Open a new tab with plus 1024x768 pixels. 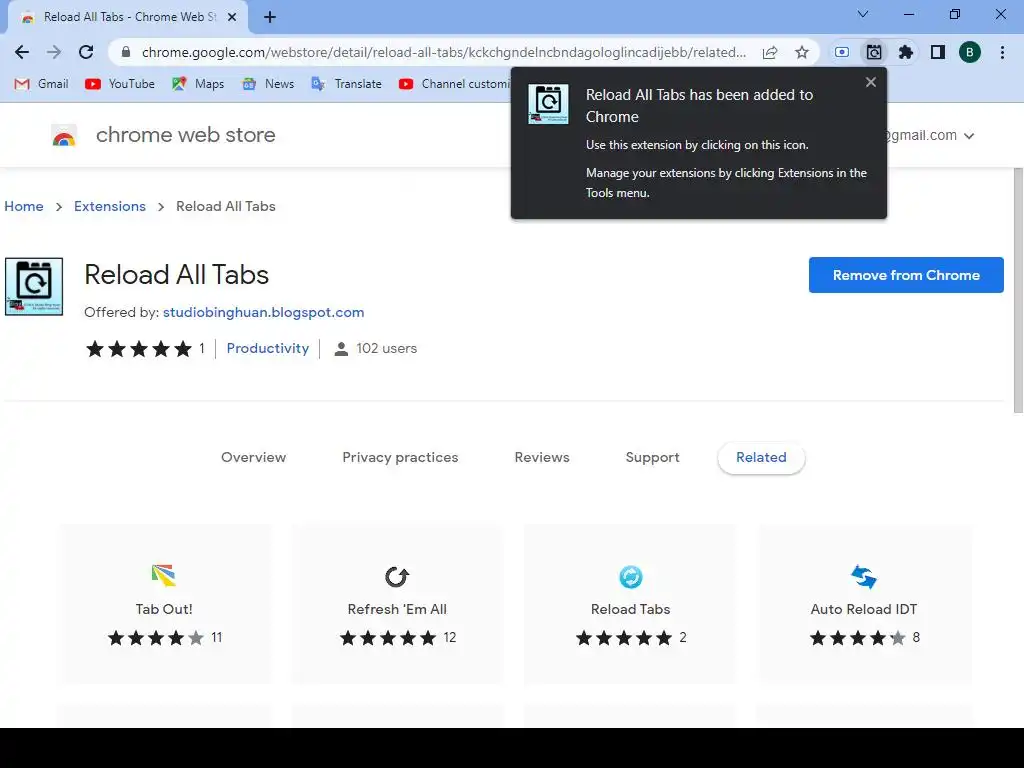(x=270, y=18)
